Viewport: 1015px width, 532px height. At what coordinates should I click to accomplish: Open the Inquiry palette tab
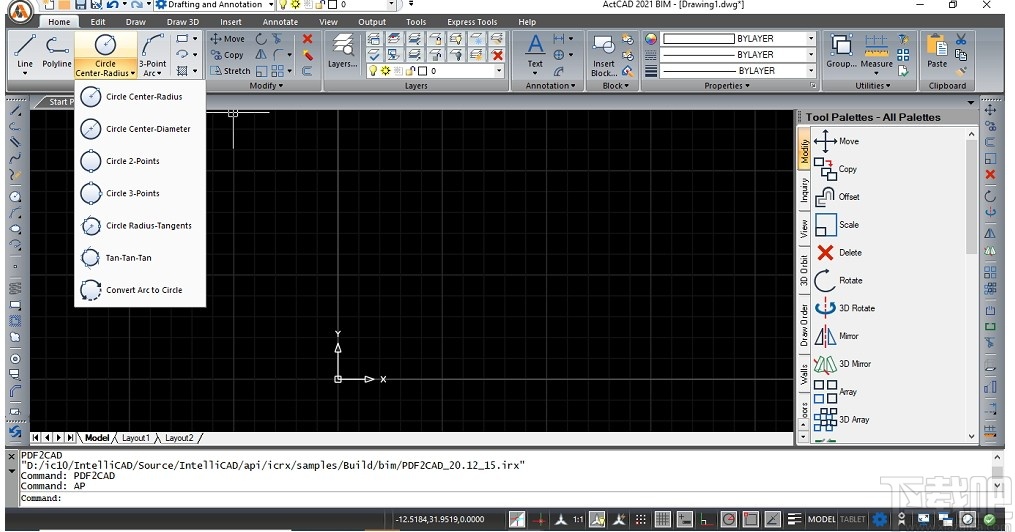point(804,190)
